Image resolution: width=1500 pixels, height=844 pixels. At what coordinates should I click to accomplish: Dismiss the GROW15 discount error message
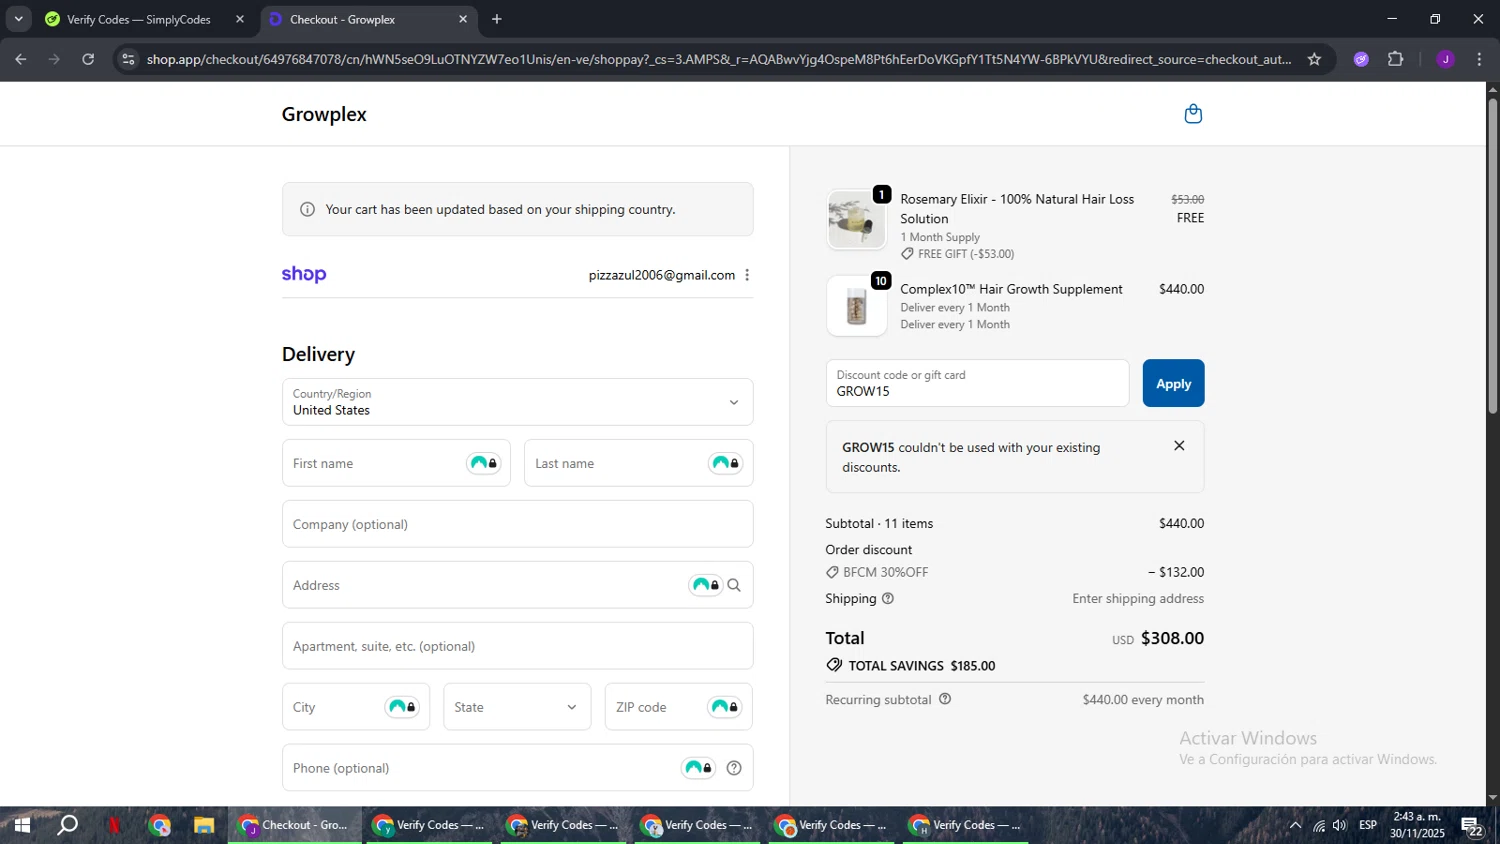click(1179, 446)
